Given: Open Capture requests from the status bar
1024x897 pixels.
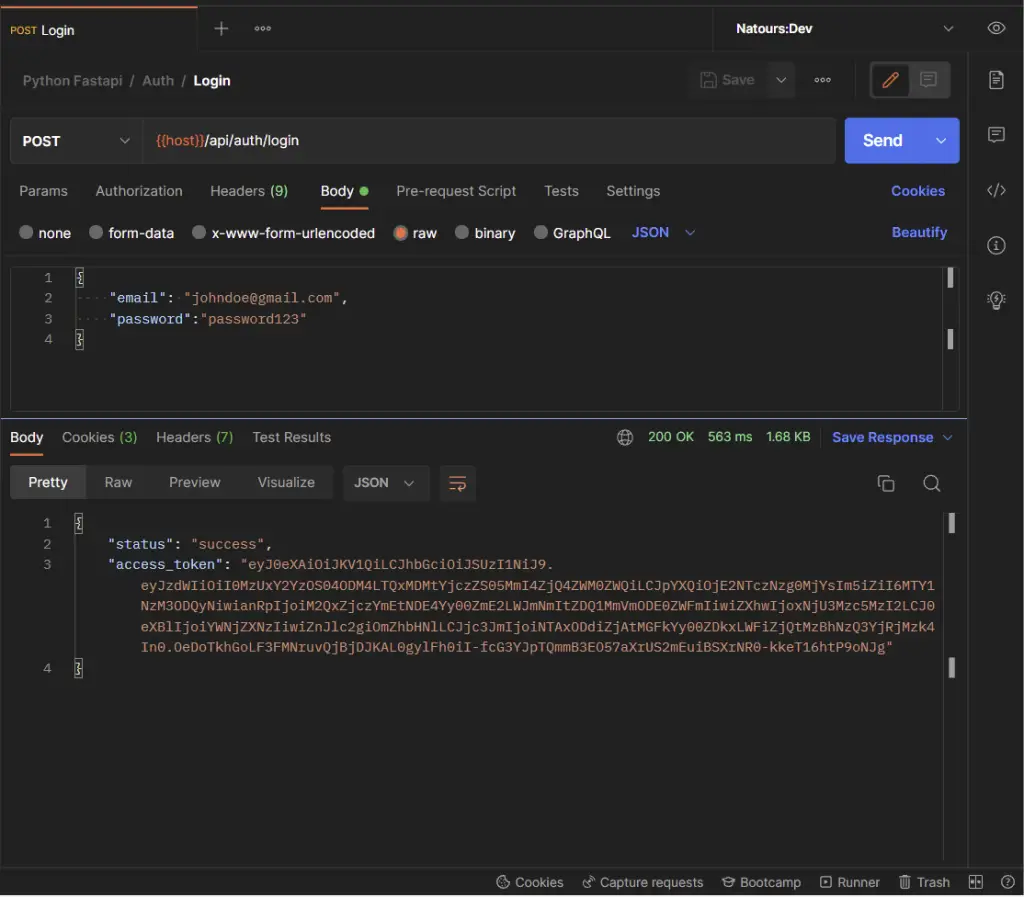Looking at the screenshot, I should [642, 882].
